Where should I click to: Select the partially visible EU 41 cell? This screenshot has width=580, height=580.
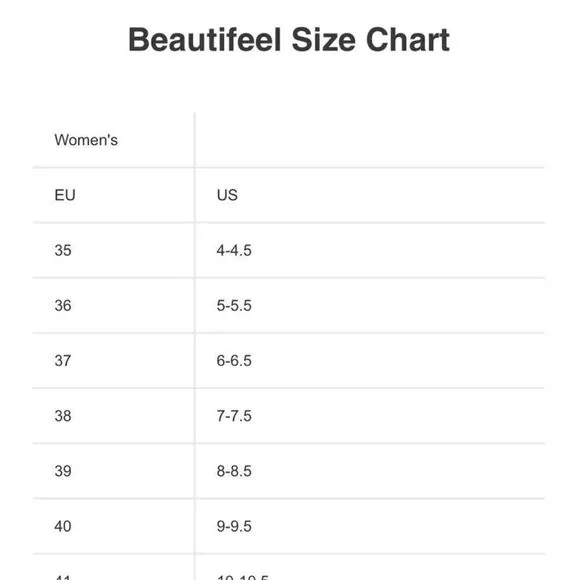pyautogui.click(x=114, y=567)
